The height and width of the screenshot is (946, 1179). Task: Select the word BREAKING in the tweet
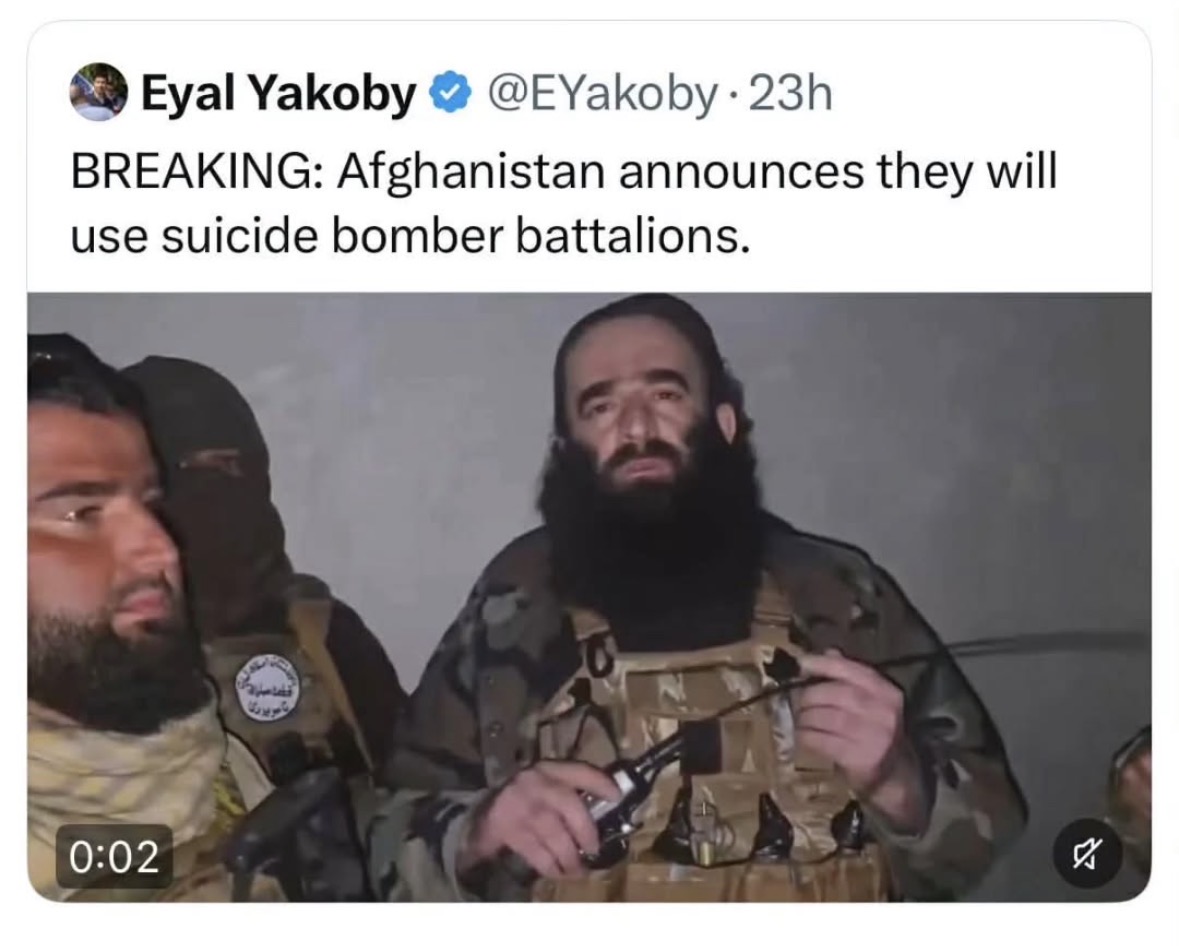(x=192, y=172)
